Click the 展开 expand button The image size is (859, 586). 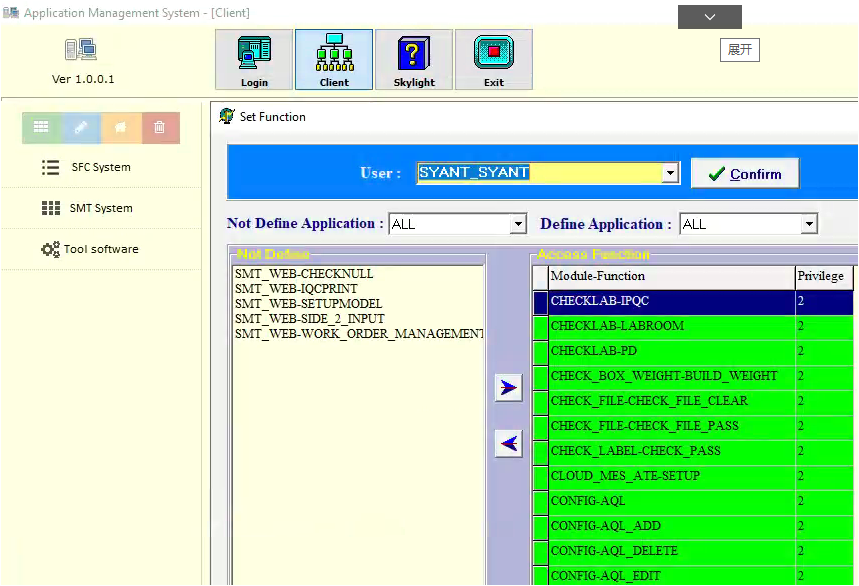[x=739, y=50]
